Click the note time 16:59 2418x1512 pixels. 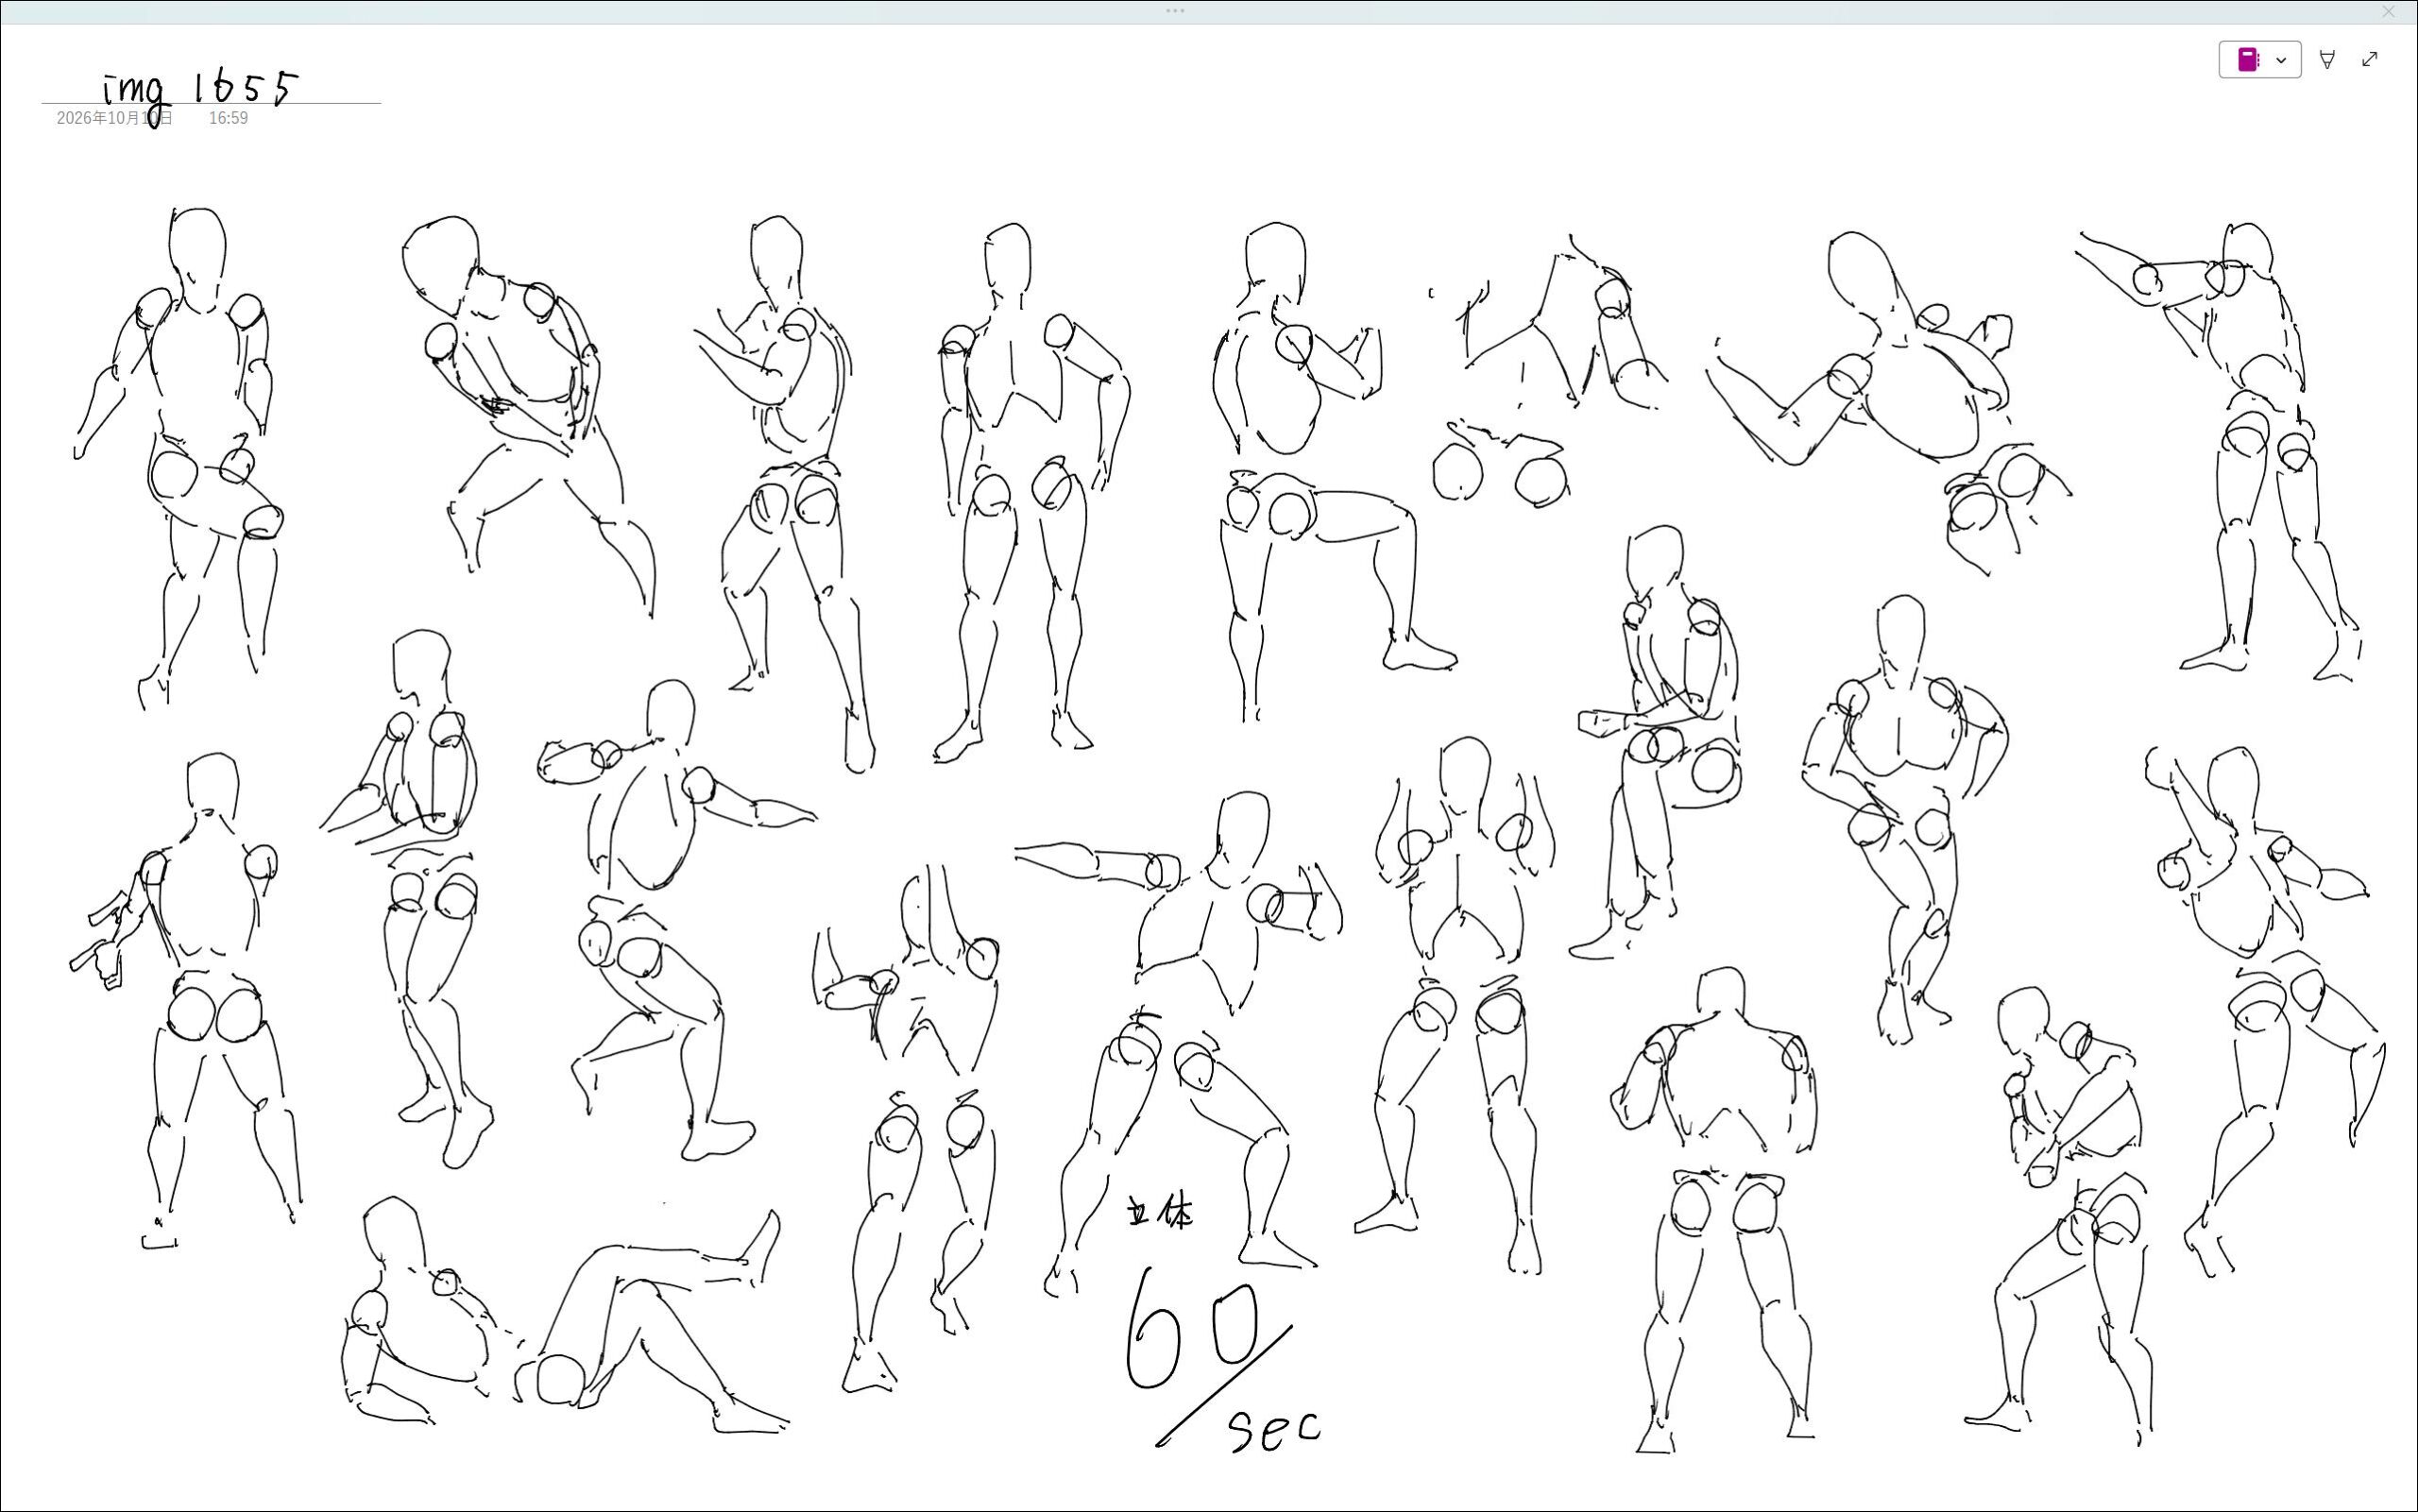coord(228,118)
